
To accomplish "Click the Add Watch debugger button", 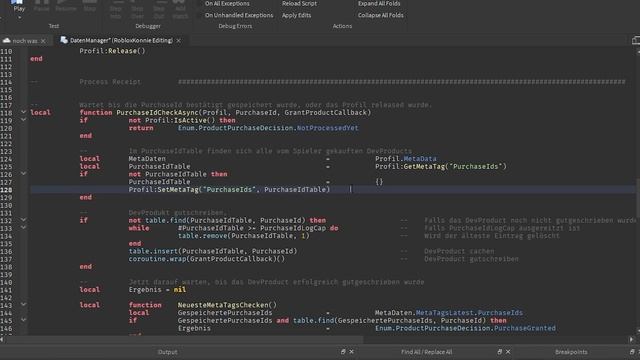I will [180, 10].
